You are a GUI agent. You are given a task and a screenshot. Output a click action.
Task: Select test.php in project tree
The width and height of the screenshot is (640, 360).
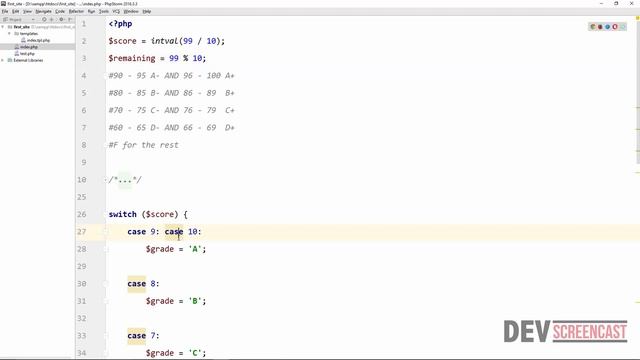(x=27, y=53)
